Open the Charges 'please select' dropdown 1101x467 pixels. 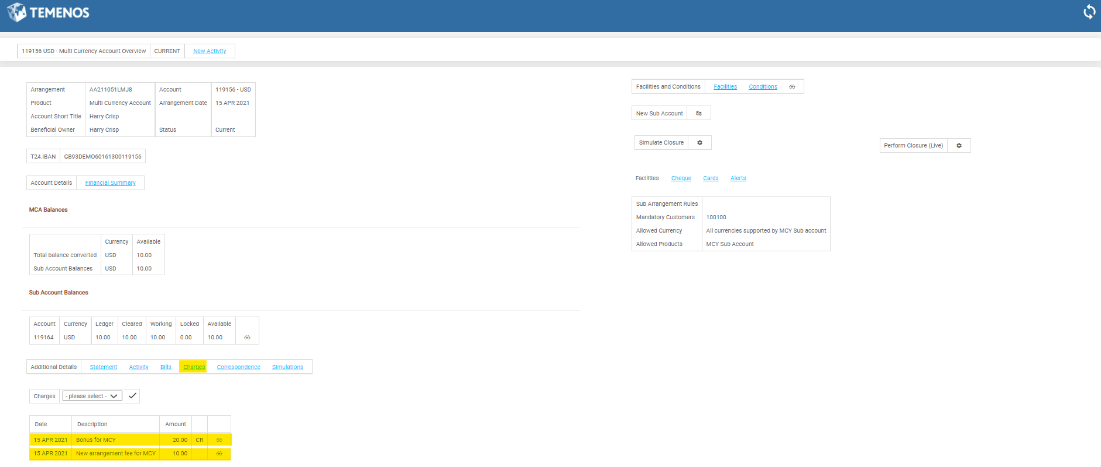click(91, 396)
